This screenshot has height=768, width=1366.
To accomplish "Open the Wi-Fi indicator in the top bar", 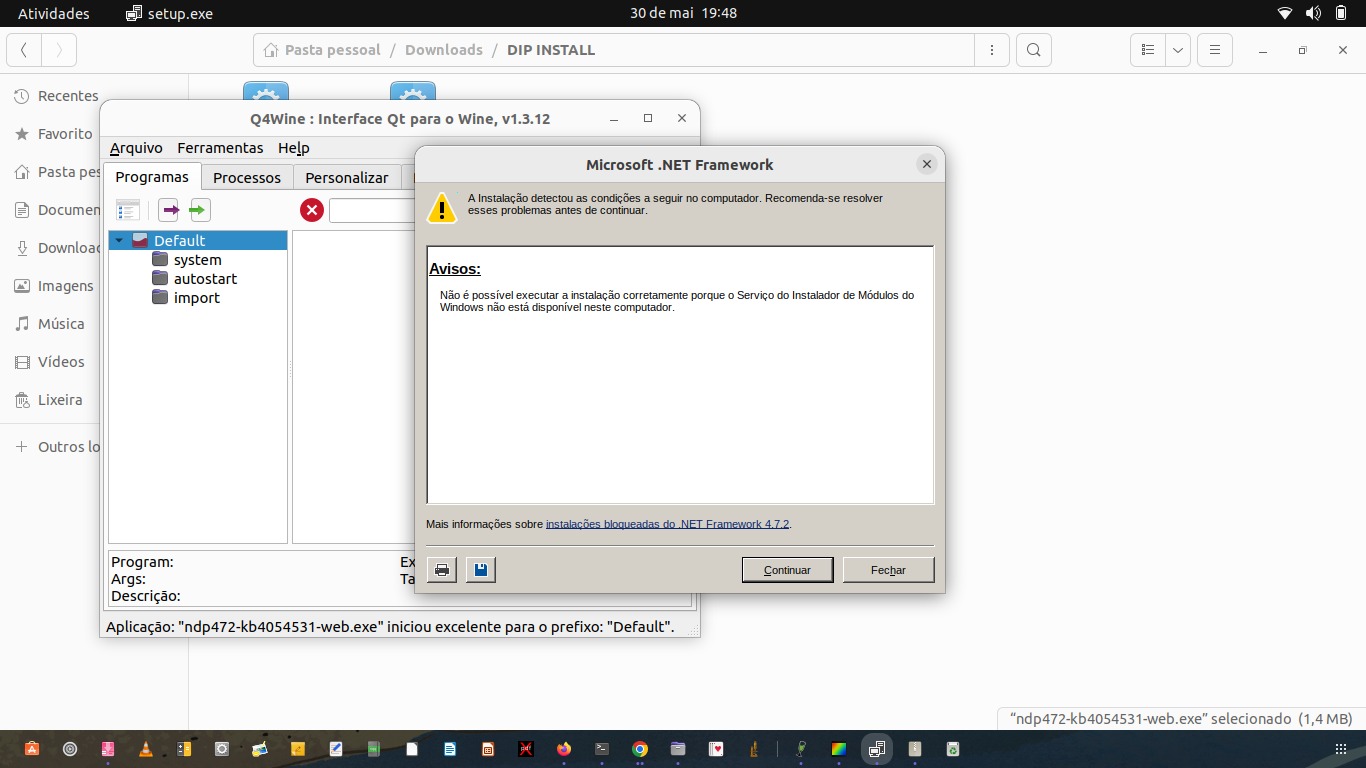I will point(1285,14).
